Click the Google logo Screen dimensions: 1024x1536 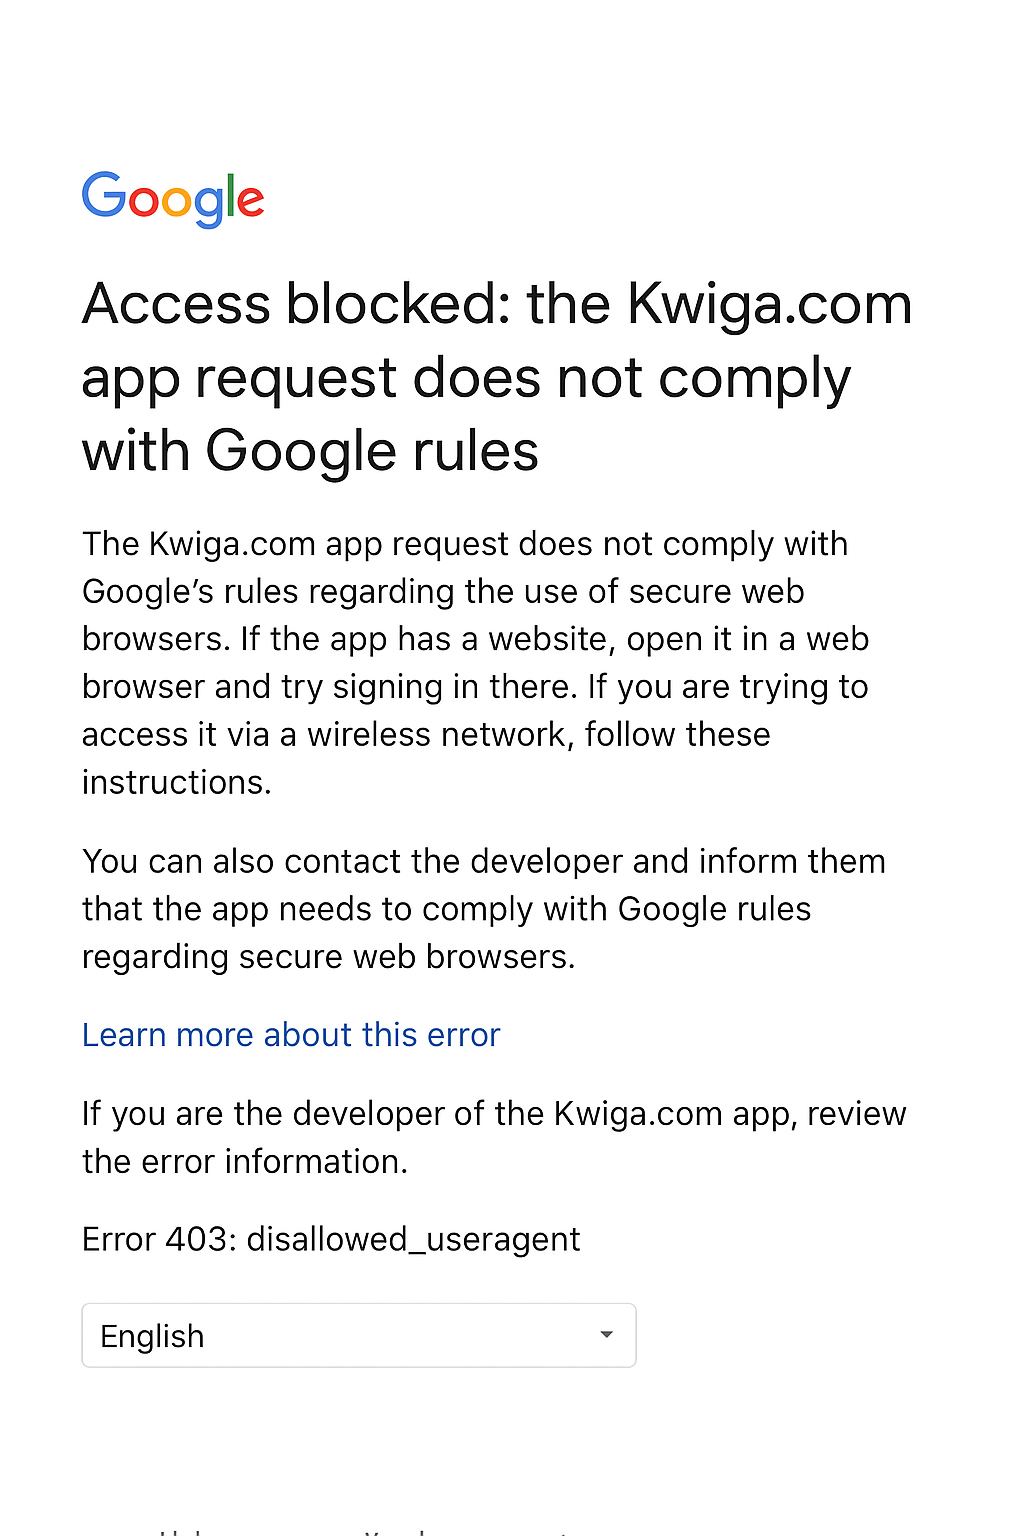pyautogui.click(x=173, y=198)
